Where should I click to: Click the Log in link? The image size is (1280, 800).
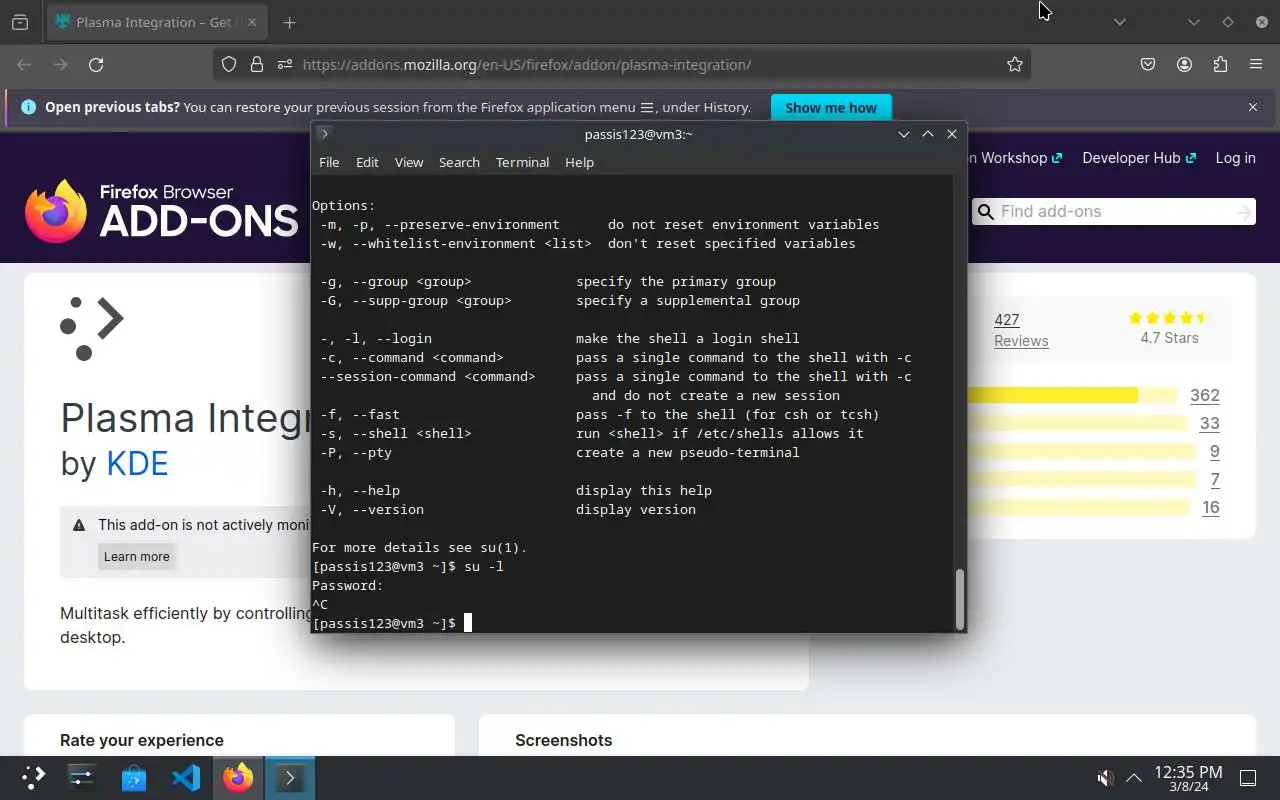[x=1235, y=158]
